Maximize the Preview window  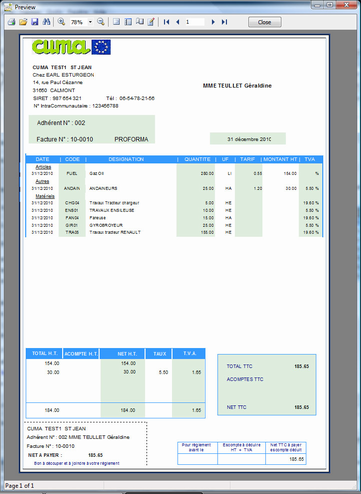(x=330, y=5)
